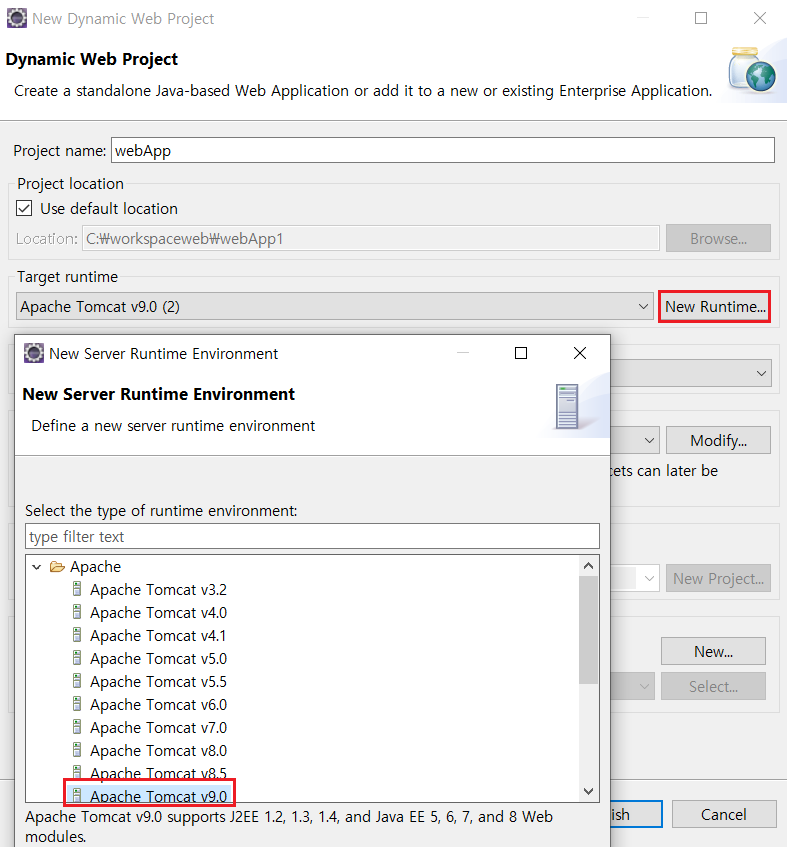Select Apache Tomcat v9.0 runtime
787x847 pixels.
click(158, 796)
